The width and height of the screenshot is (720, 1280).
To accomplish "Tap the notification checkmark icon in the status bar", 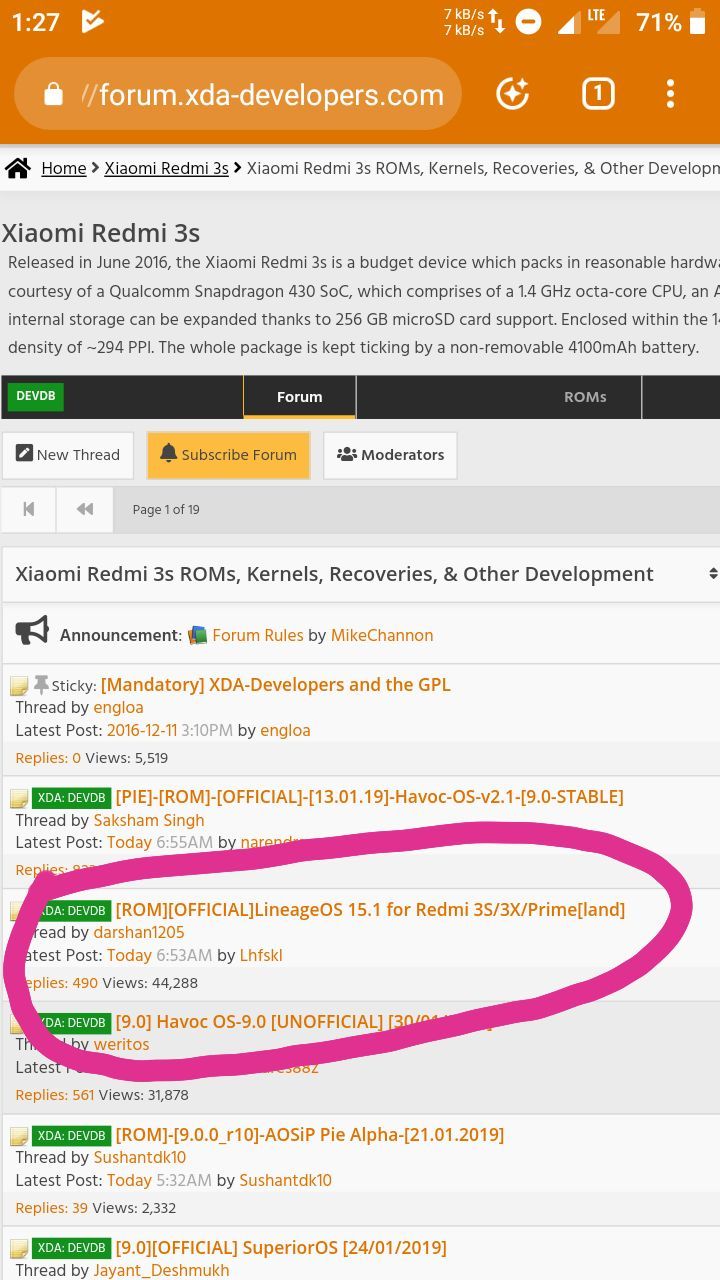I will 92,21.
